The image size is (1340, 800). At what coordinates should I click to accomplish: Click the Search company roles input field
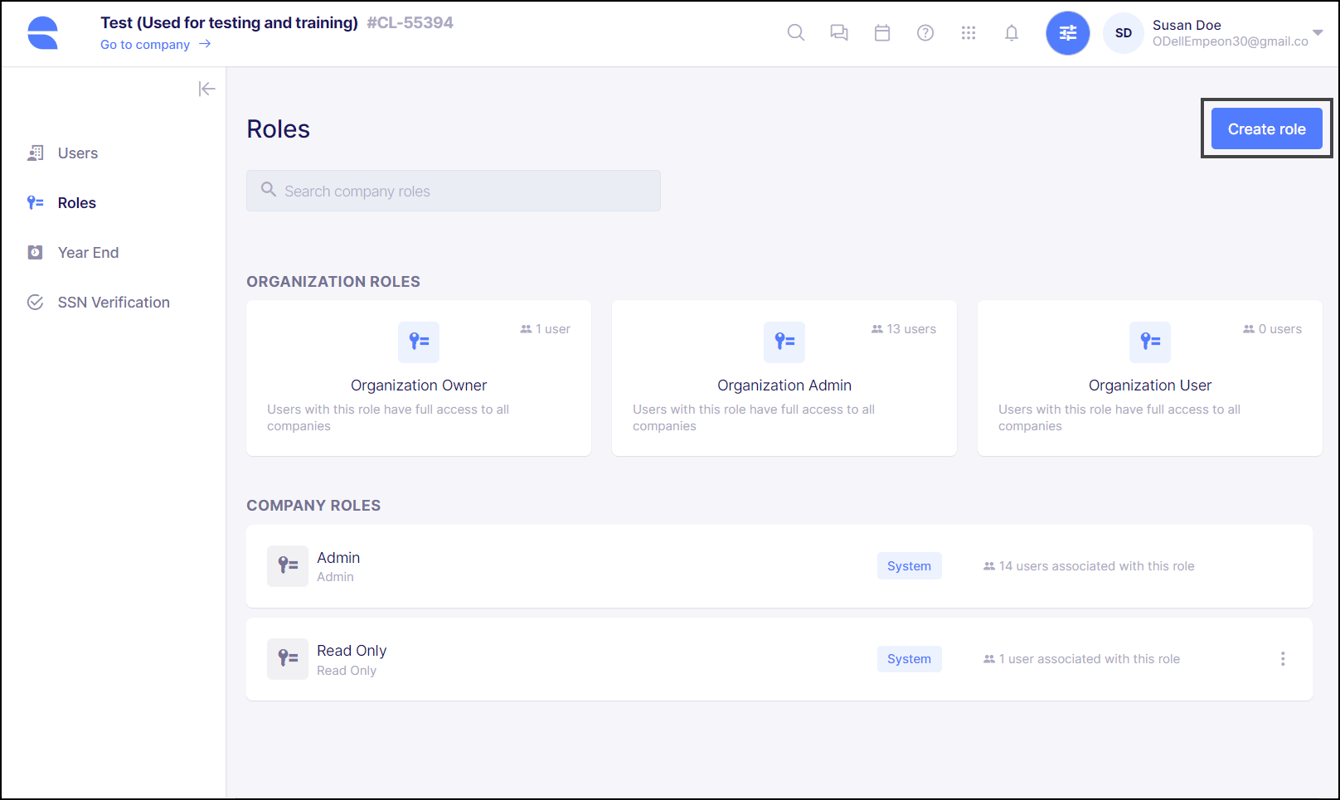453,190
